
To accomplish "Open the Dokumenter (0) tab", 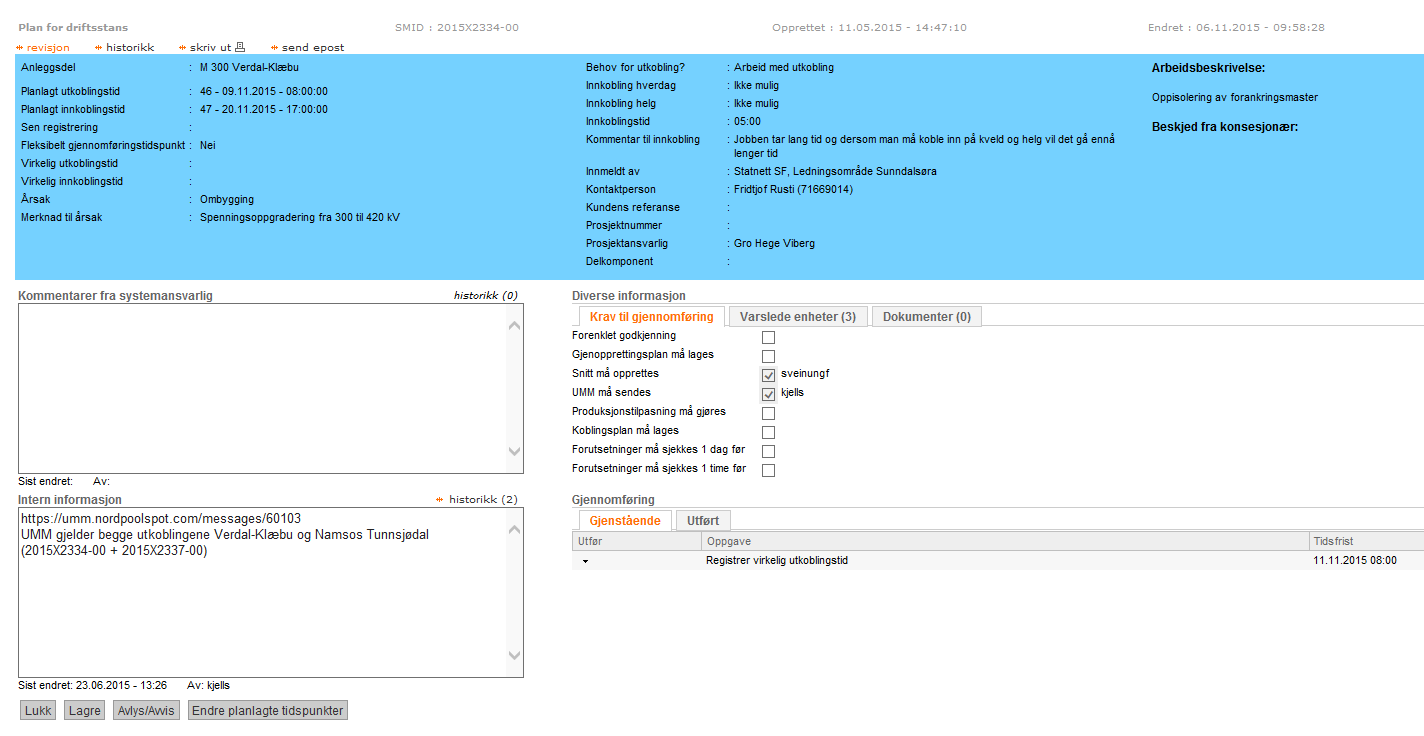I will [x=927, y=317].
